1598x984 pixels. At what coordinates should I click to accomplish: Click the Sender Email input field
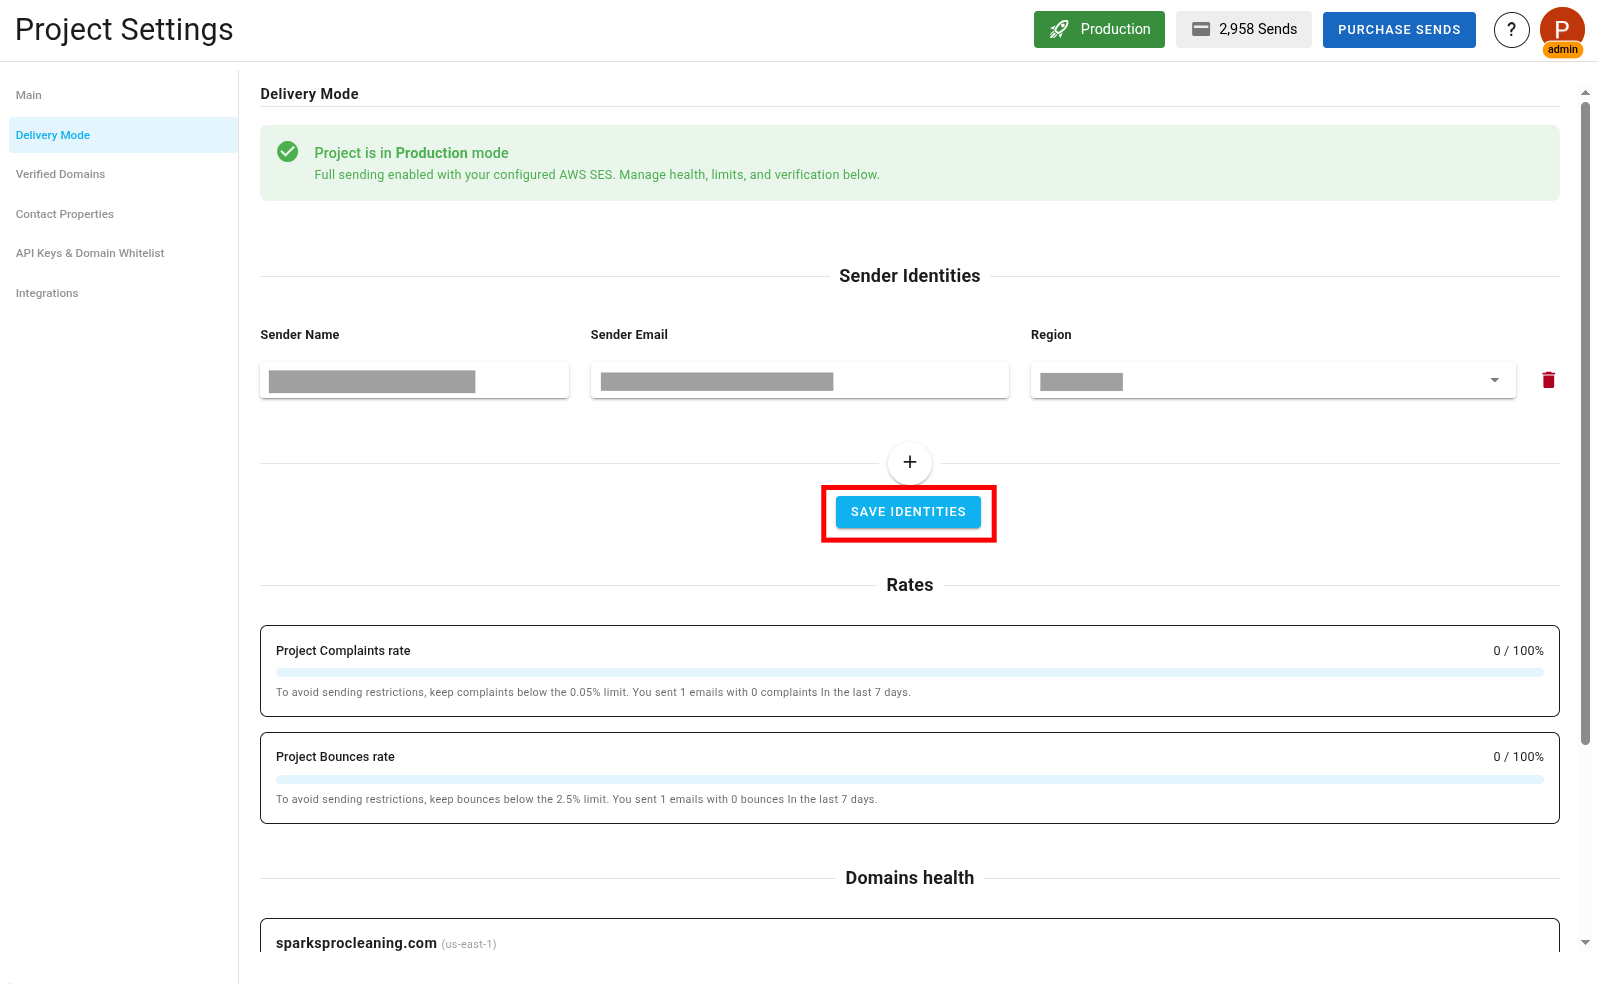click(x=799, y=381)
